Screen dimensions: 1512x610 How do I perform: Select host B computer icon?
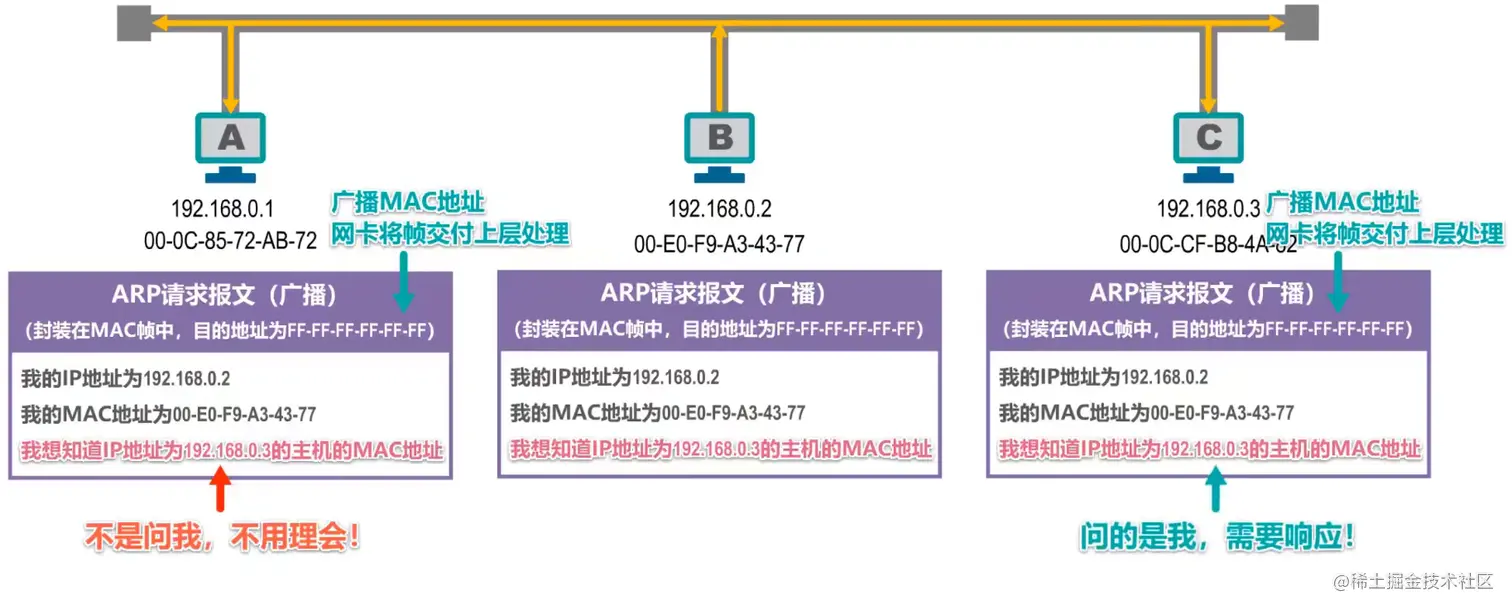[x=719, y=136]
